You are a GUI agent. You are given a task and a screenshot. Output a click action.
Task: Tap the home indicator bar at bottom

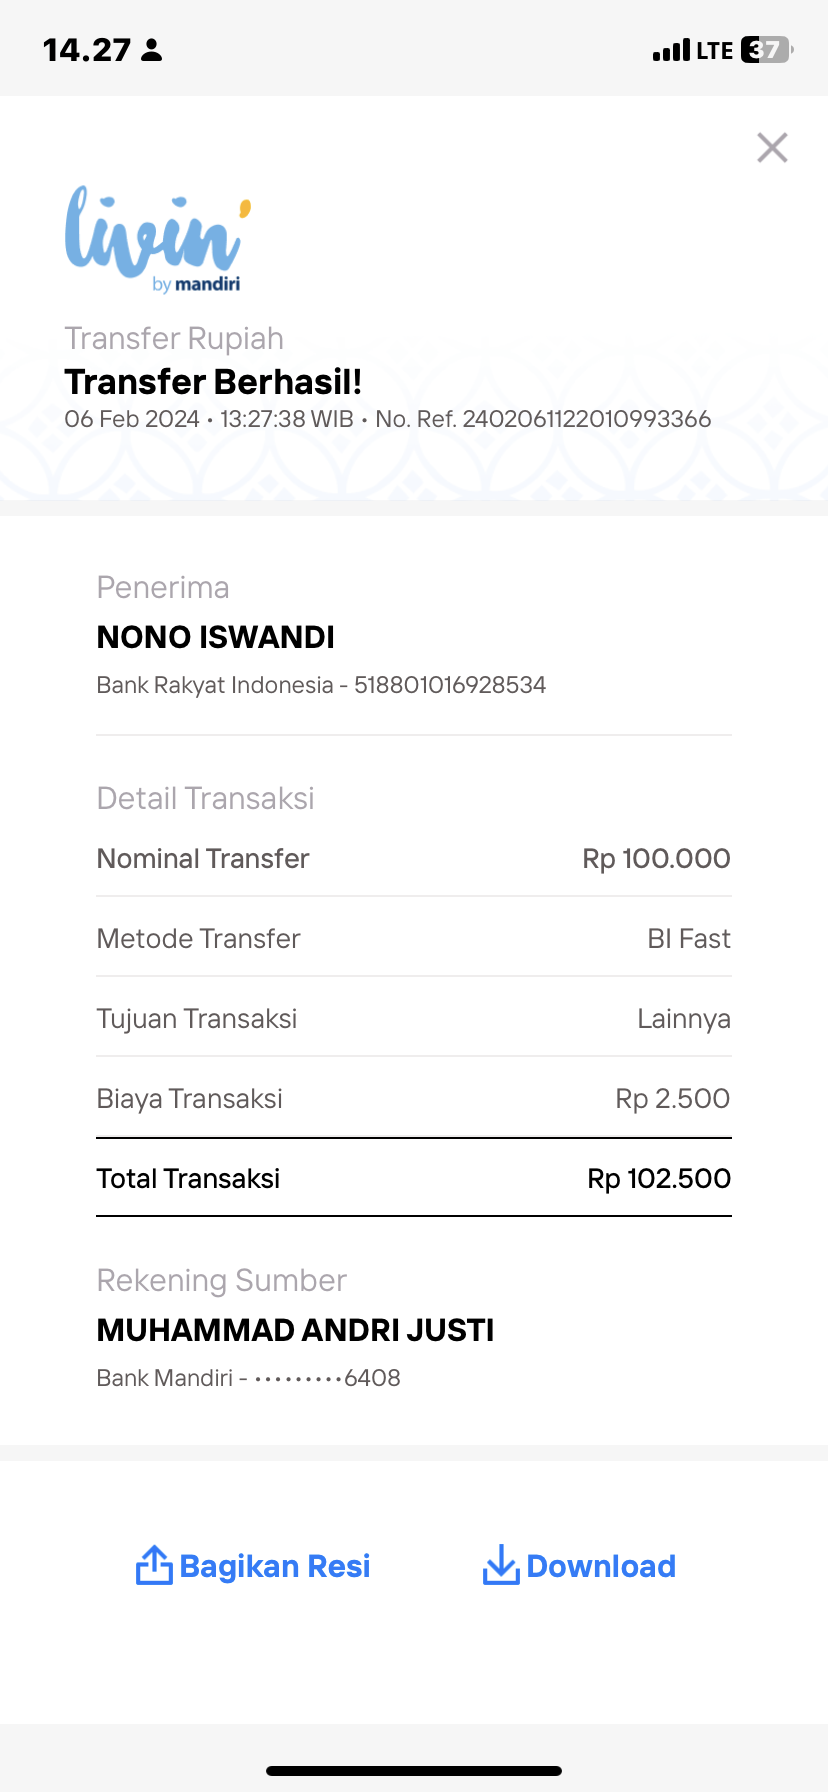coord(414,1771)
